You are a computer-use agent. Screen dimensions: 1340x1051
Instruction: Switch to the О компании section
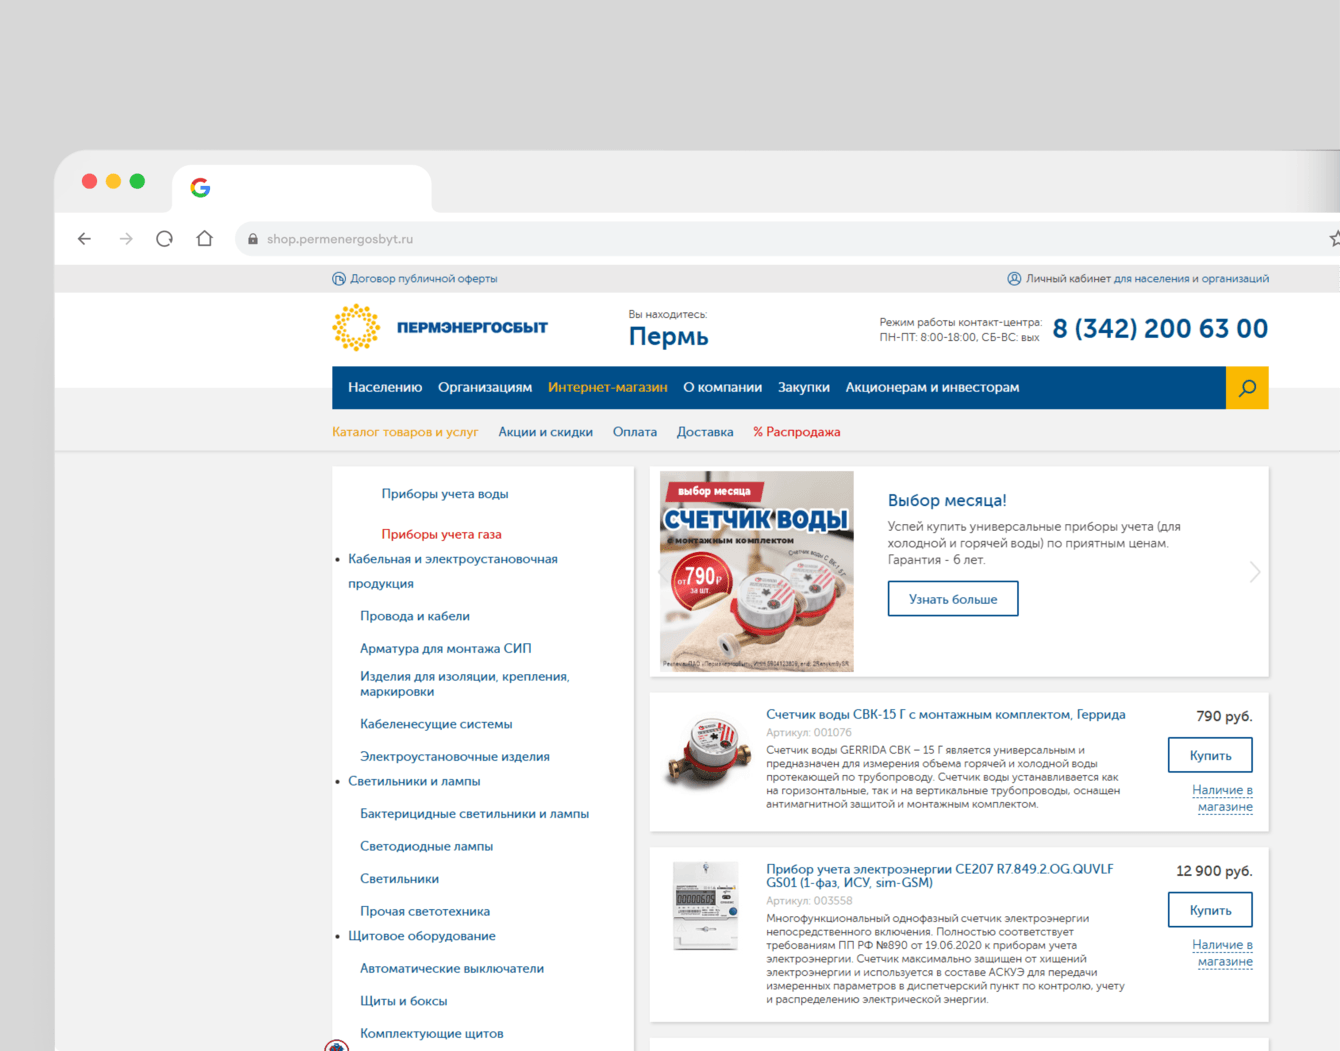pyautogui.click(x=722, y=388)
